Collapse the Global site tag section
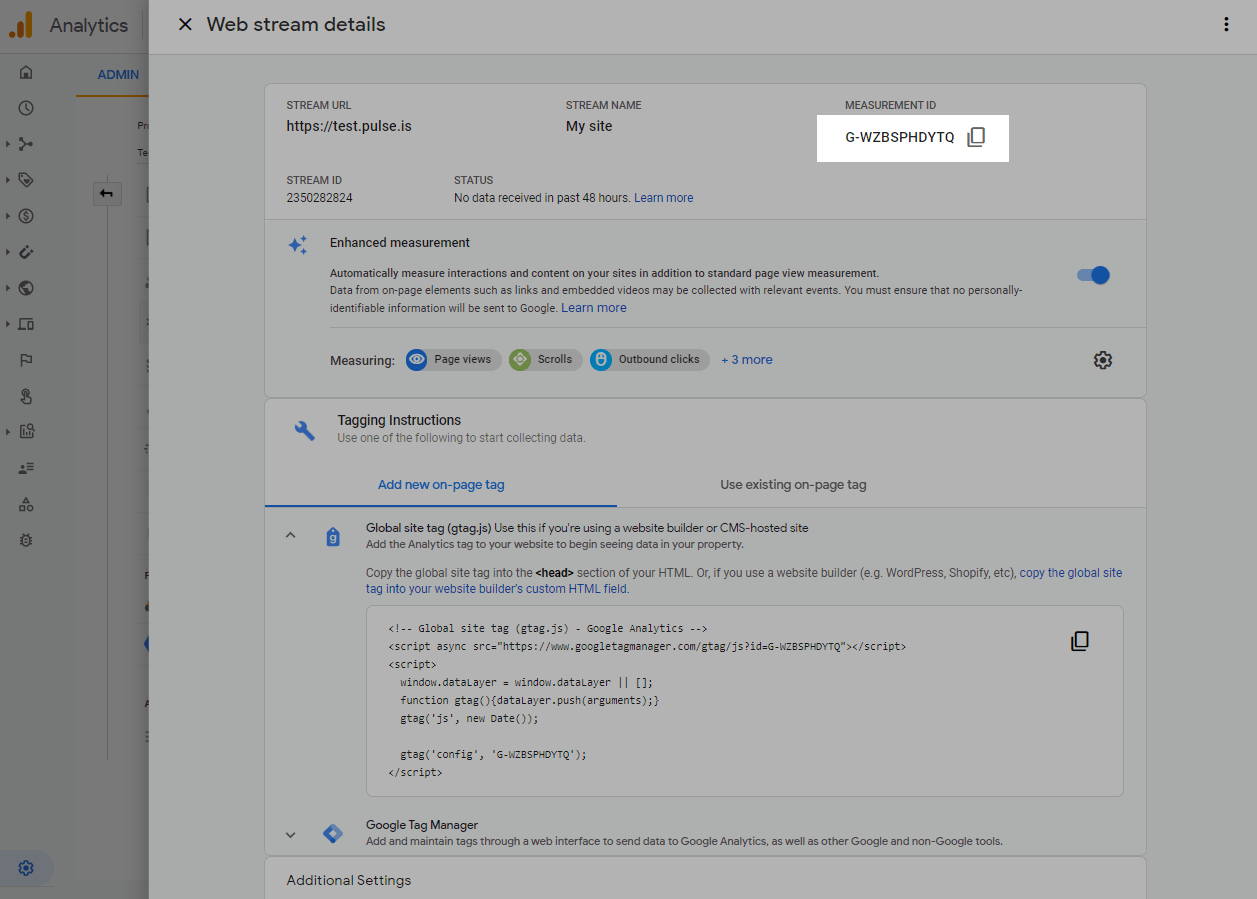Image resolution: width=1257 pixels, height=899 pixels. (290, 535)
